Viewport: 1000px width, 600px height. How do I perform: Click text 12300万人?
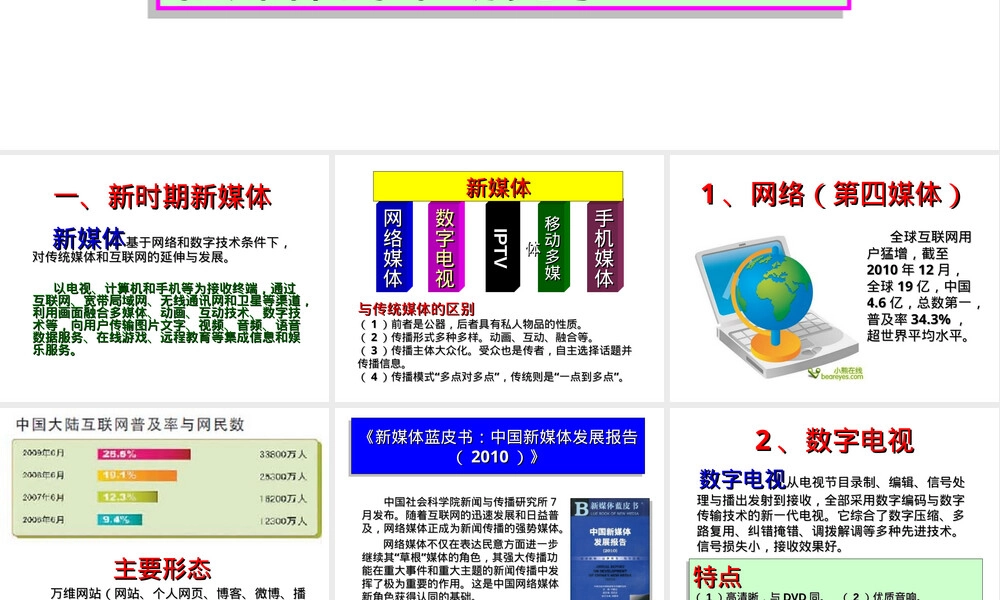pos(283,521)
